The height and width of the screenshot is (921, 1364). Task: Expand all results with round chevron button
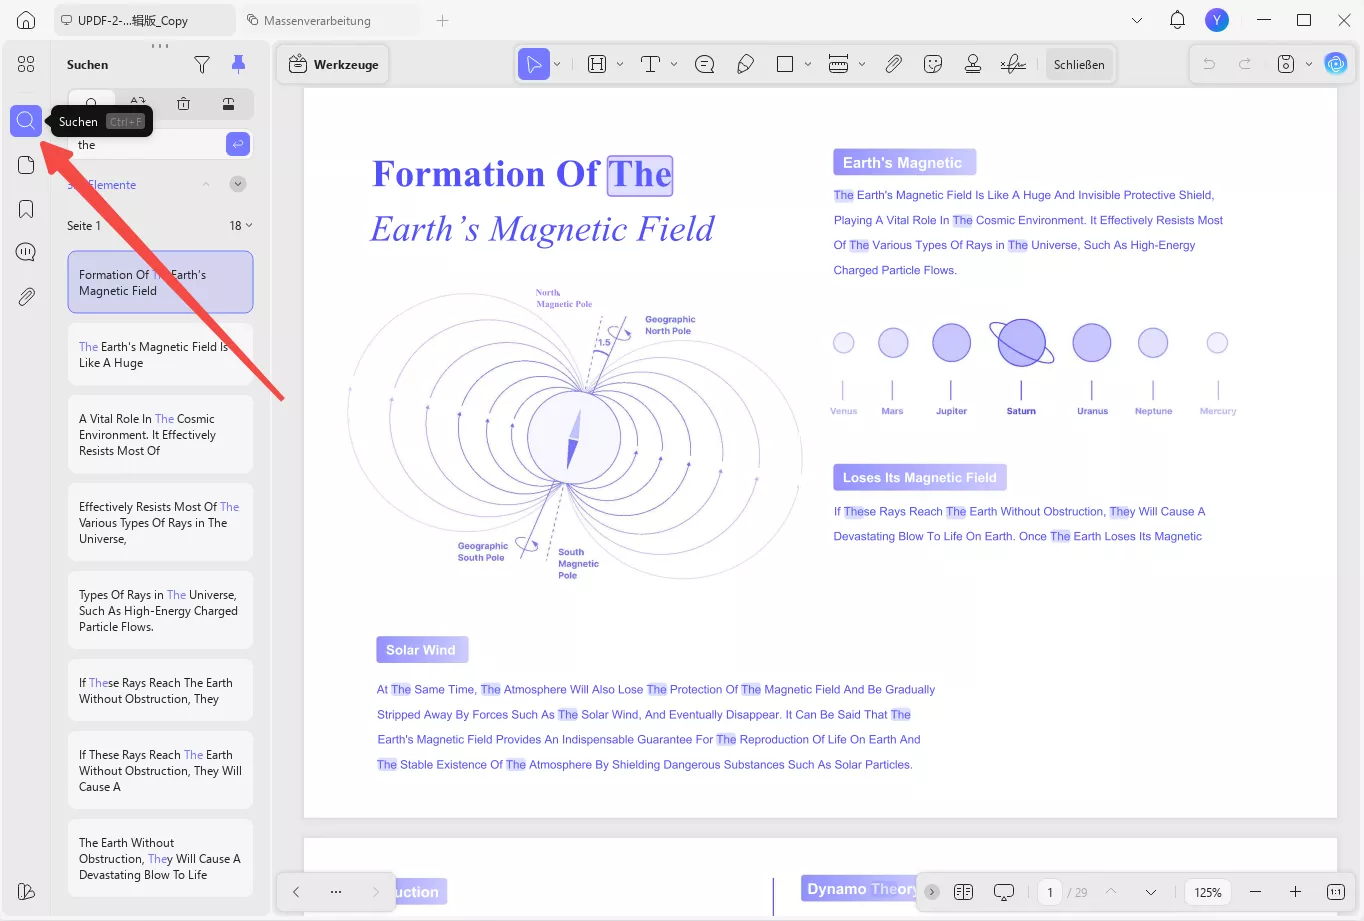click(238, 184)
